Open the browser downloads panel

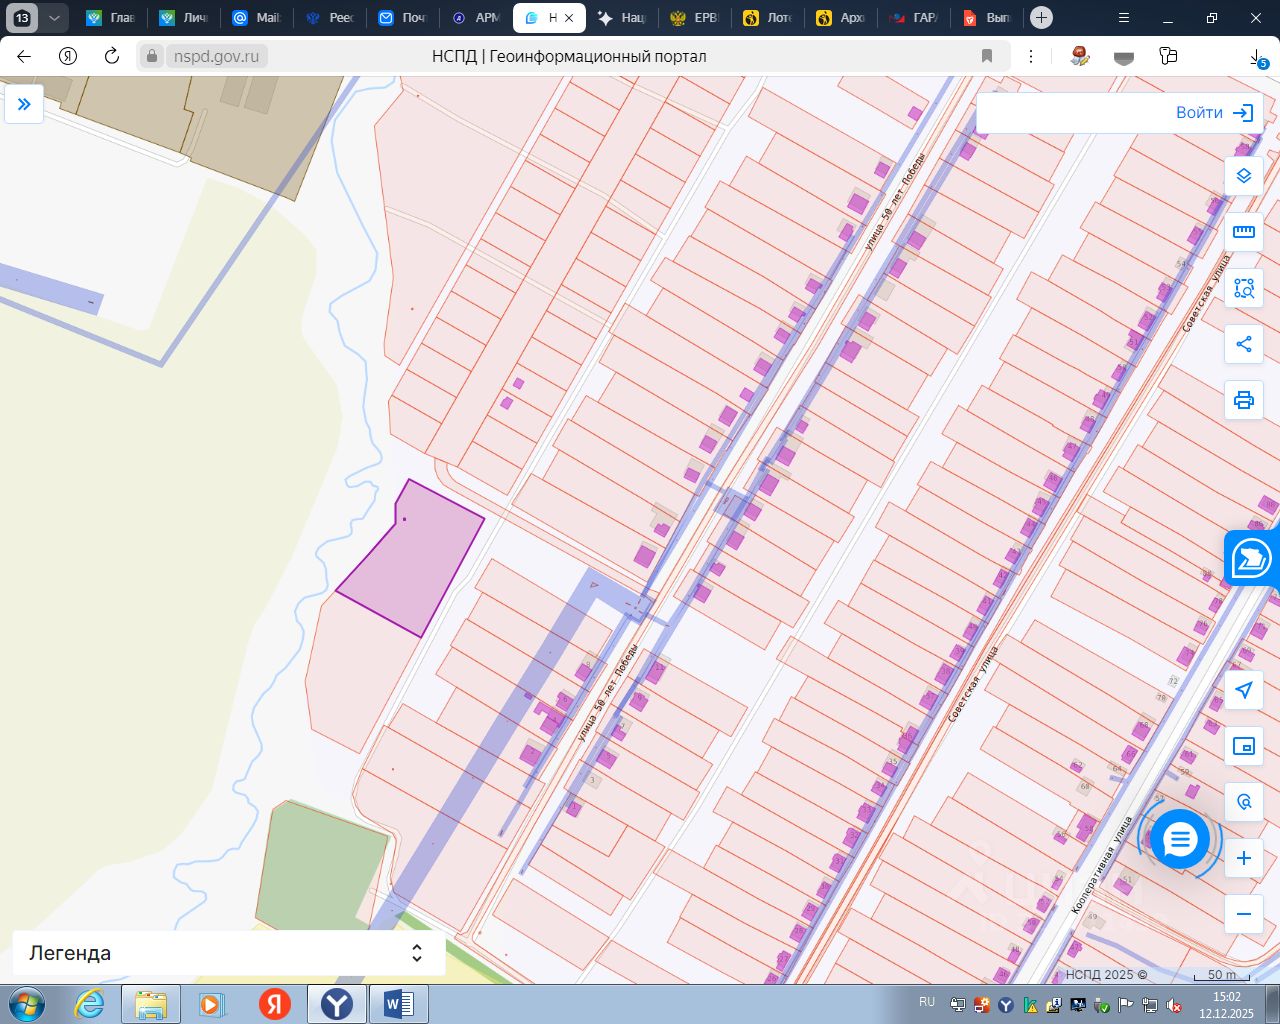(1257, 57)
